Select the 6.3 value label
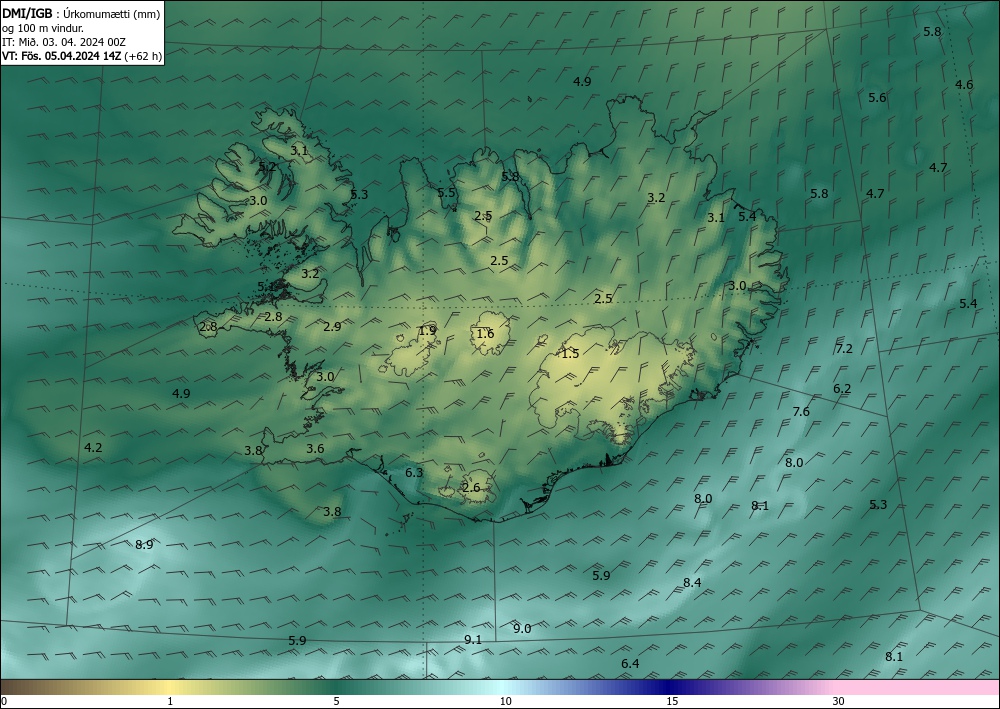This screenshot has height=709, width=1000. [x=414, y=472]
